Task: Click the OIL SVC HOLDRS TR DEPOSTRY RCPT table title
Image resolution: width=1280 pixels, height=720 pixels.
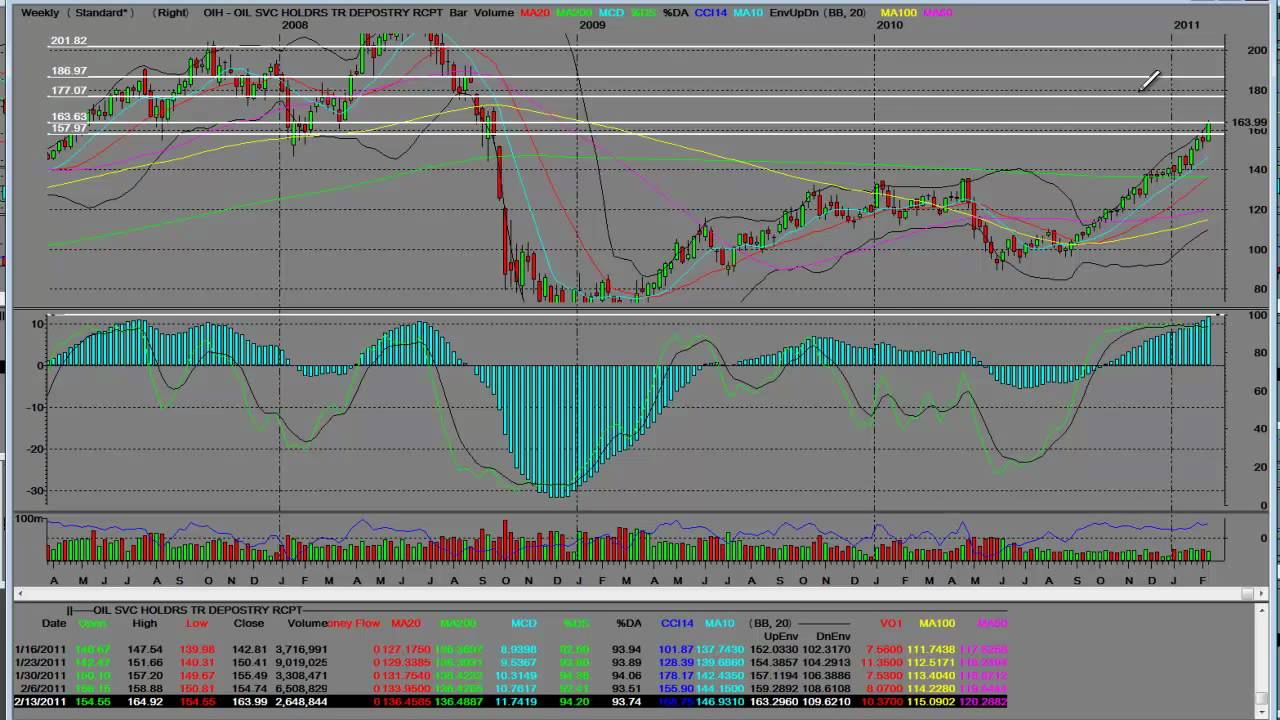Action: coord(198,610)
